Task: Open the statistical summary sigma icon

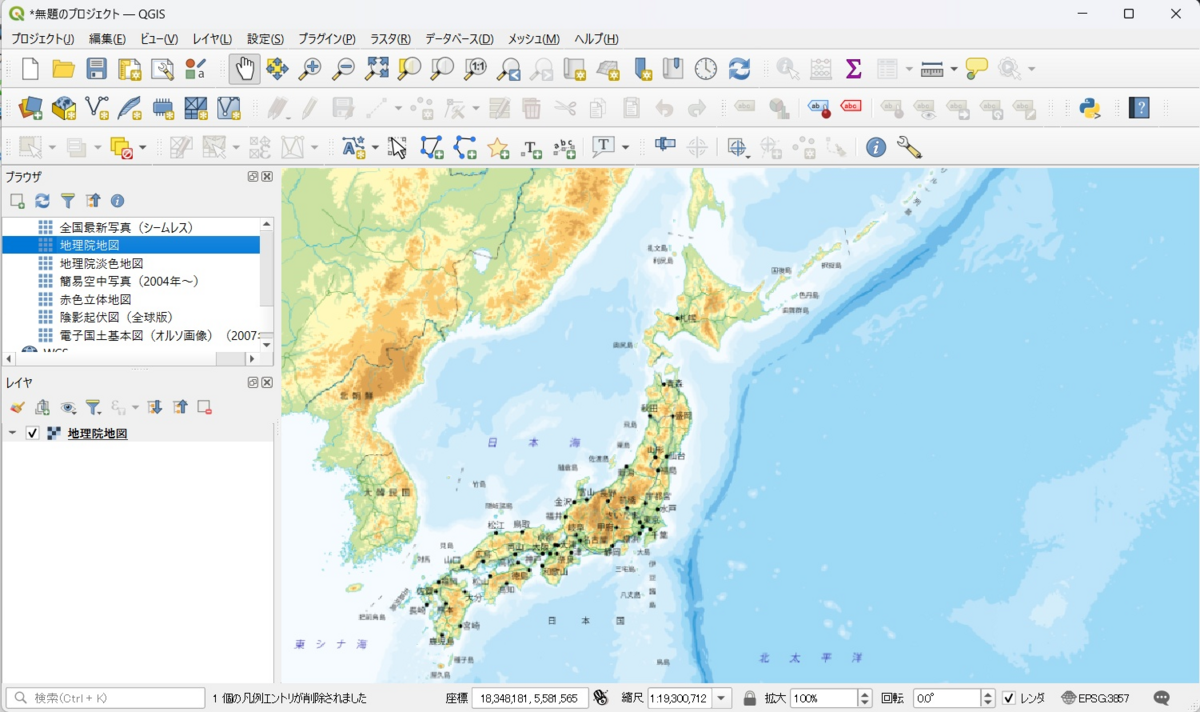Action: (853, 69)
